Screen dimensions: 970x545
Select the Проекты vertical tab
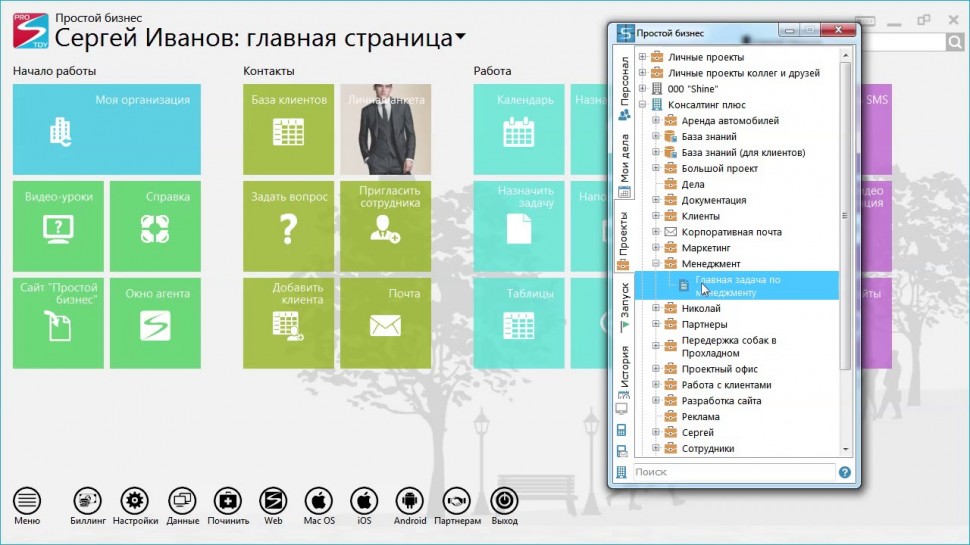pyautogui.click(x=624, y=241)
